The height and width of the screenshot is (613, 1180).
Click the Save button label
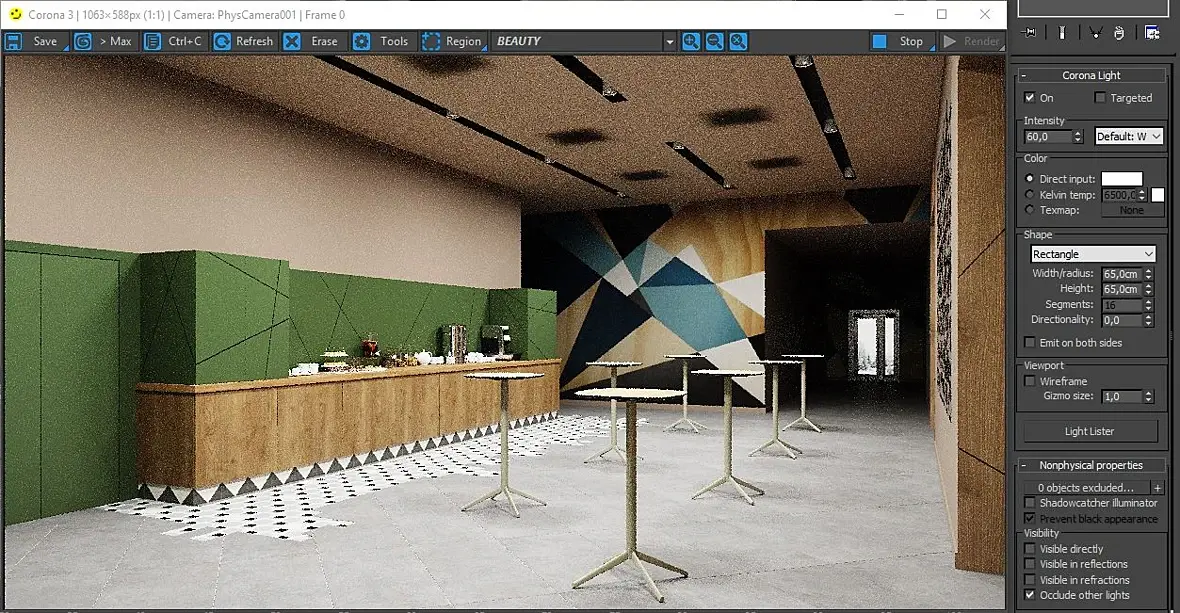coord(45,41)
